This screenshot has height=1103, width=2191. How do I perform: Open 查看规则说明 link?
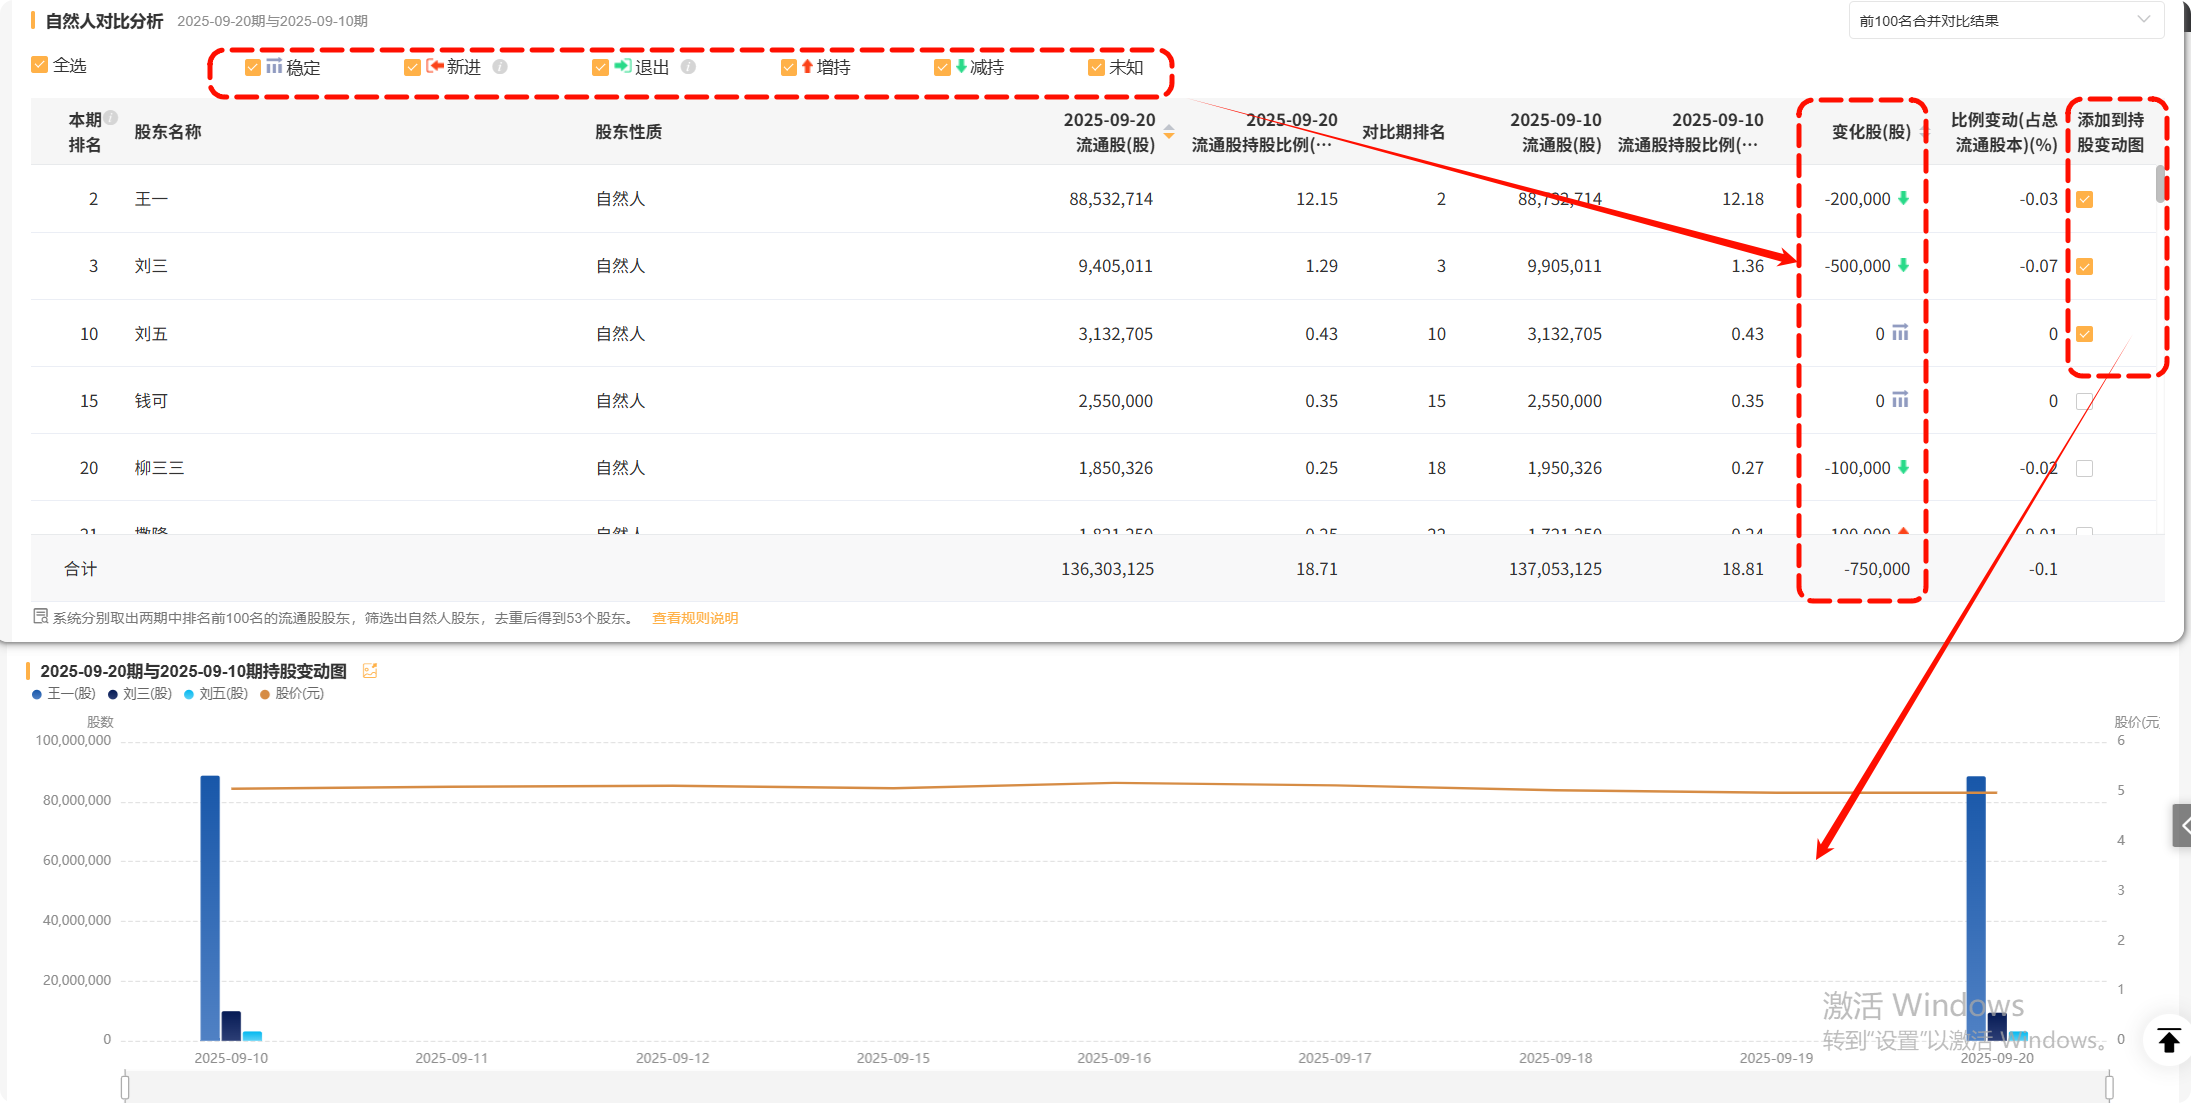[695, 618]
